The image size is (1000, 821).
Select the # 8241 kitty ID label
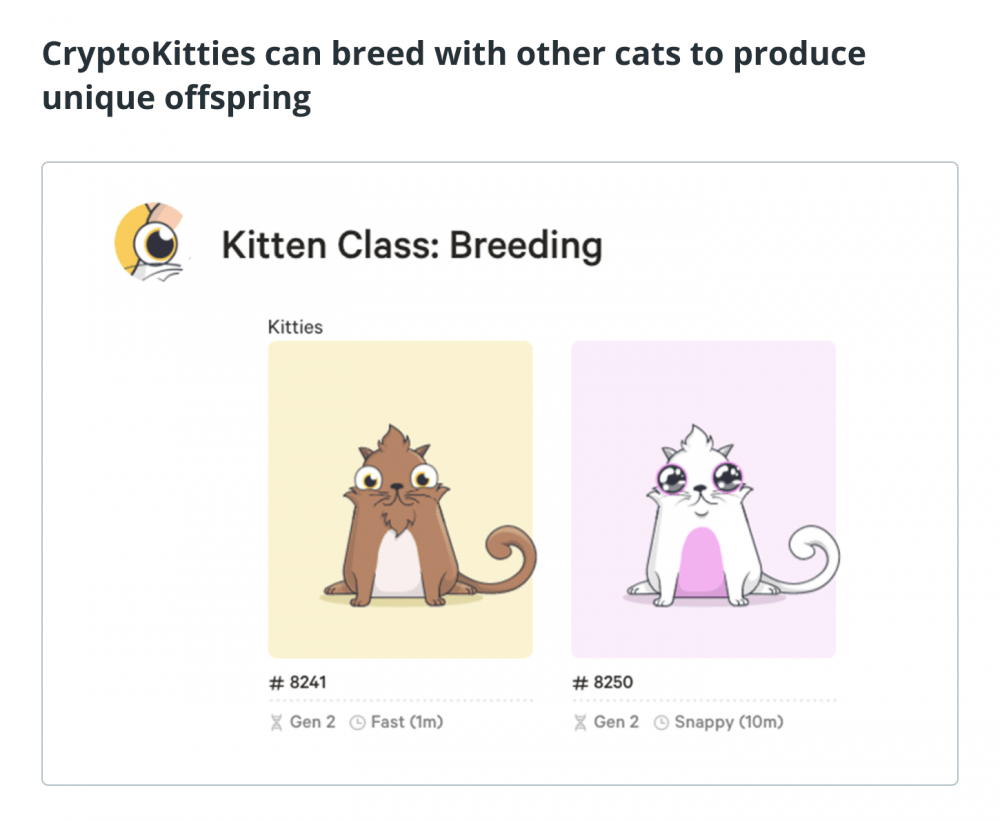[x=297, y=683]
